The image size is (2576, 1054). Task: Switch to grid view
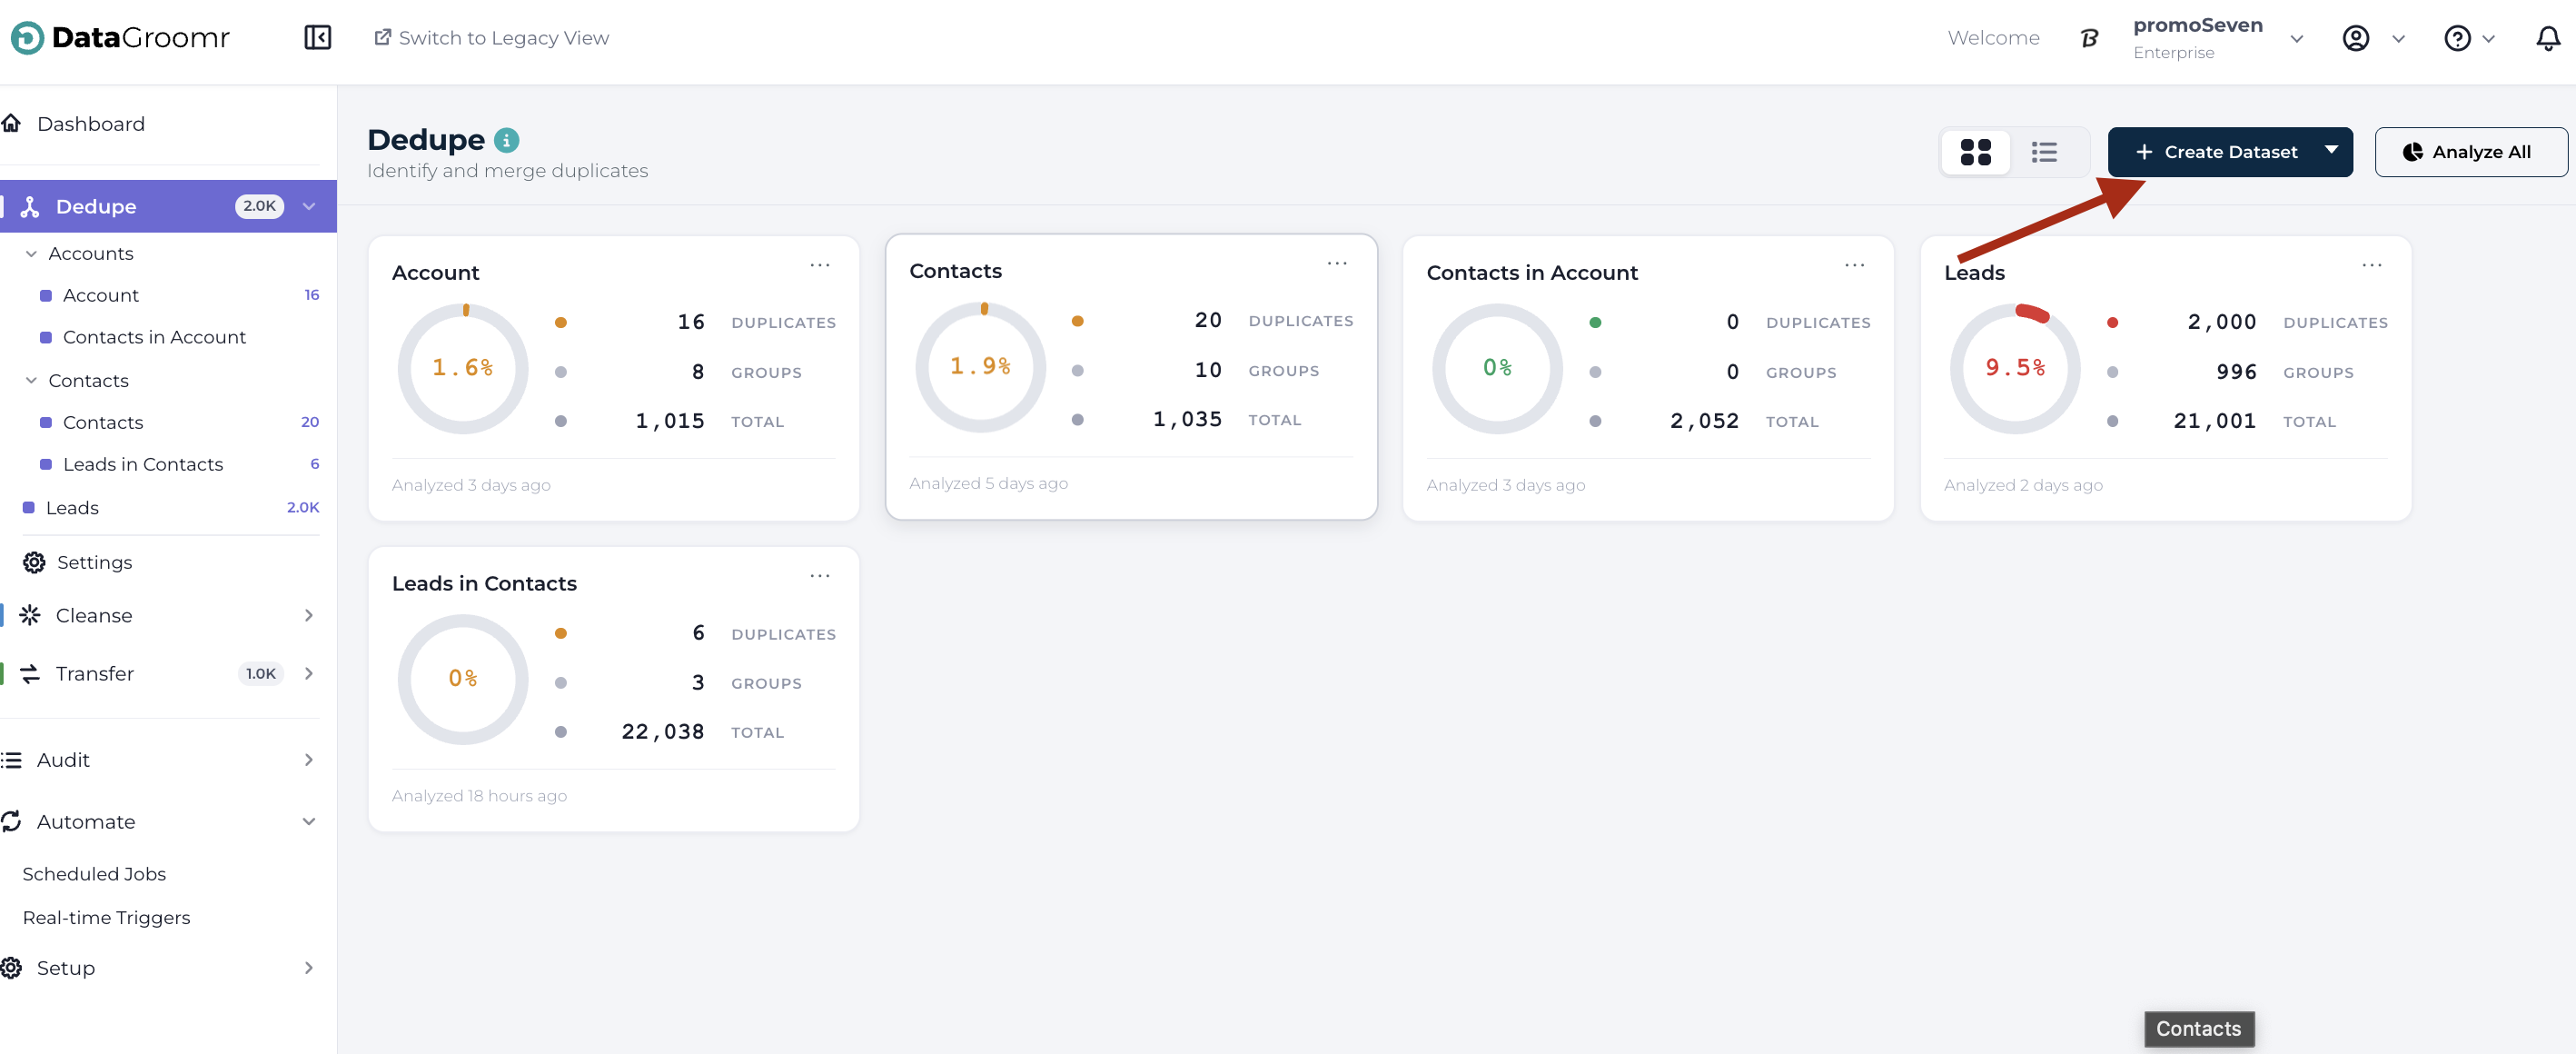tap(1975, 152)
